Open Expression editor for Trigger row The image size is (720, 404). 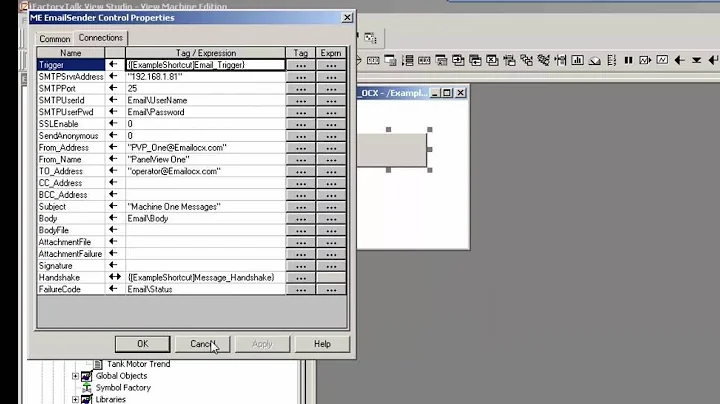pos(331,65)
